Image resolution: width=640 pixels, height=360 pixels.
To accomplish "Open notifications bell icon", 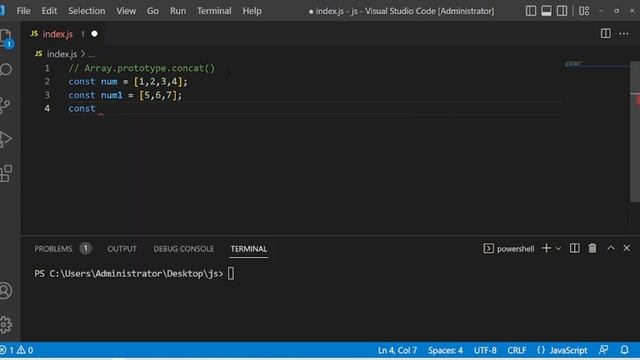I will pos(624,350).
